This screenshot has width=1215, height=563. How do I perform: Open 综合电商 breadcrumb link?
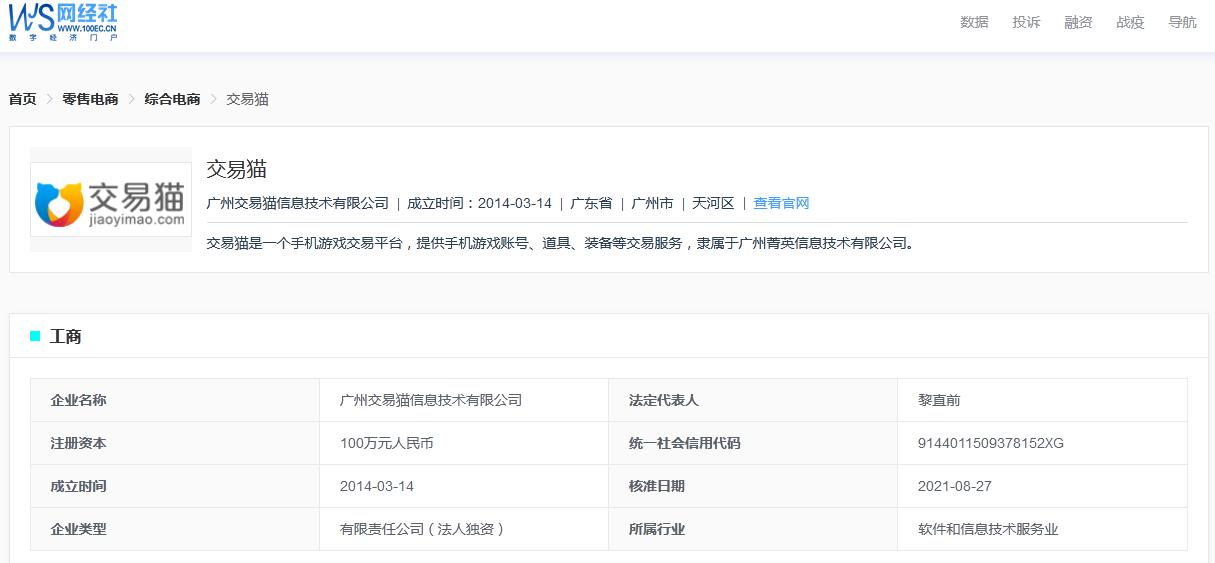click(172, 99)
